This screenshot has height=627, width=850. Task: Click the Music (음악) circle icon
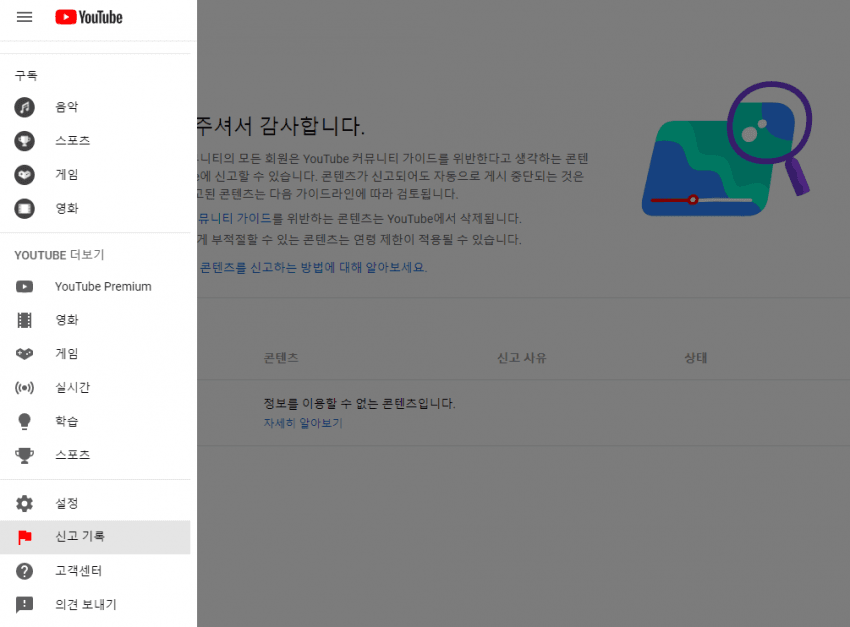24,107
